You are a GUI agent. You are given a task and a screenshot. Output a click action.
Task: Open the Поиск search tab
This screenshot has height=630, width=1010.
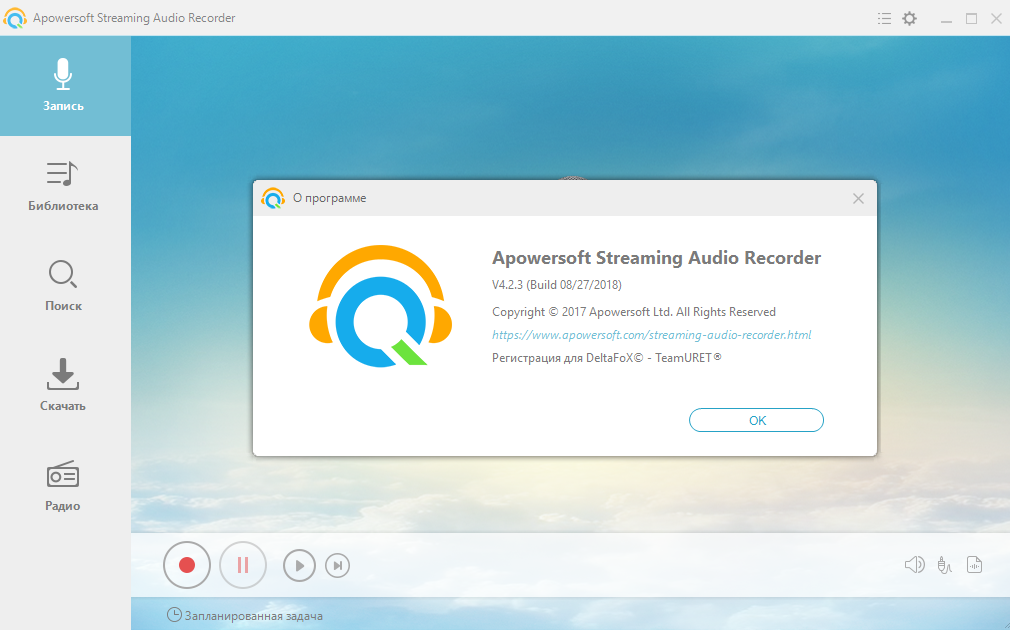[x=63, y=286]
